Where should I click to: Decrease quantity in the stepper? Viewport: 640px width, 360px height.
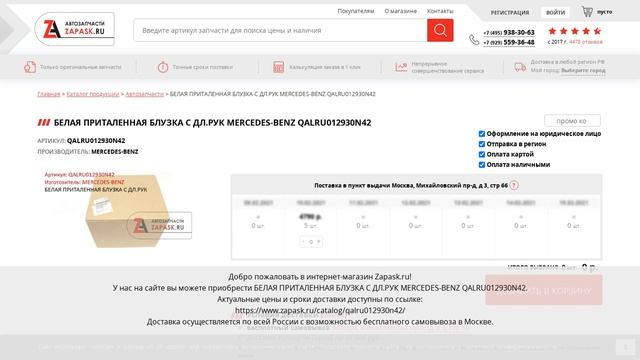[303, 242]
